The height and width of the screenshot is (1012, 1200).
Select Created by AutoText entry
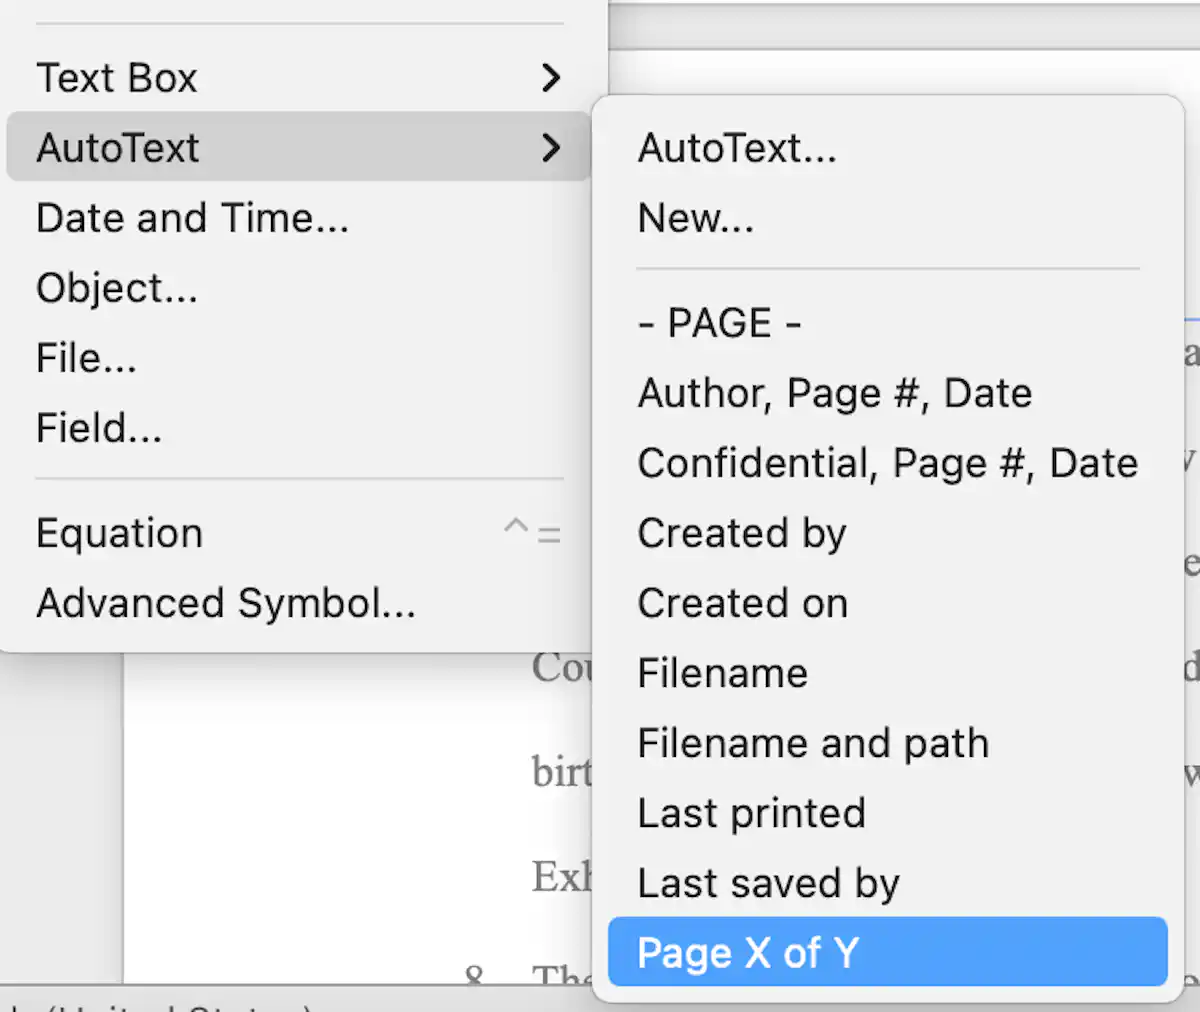[x=742, y=533]
